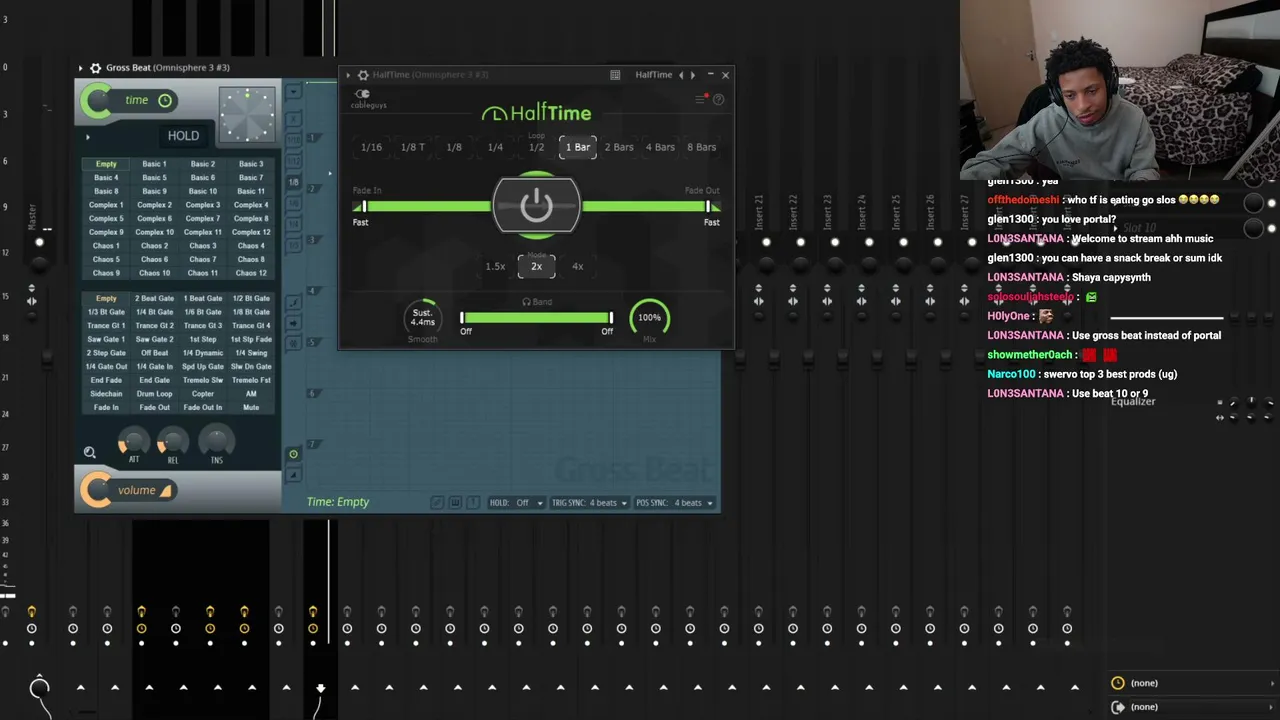The image size is (1280, 720).
Task: Expand the Gross Beat preset arrow beside HOLD
Action: pos(88,137)
